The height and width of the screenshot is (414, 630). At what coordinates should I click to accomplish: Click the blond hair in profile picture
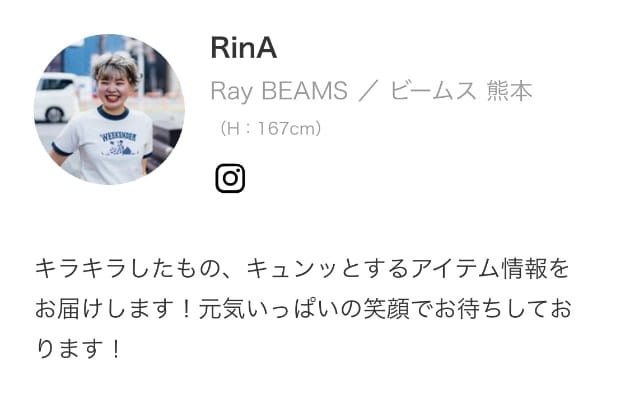117,66
